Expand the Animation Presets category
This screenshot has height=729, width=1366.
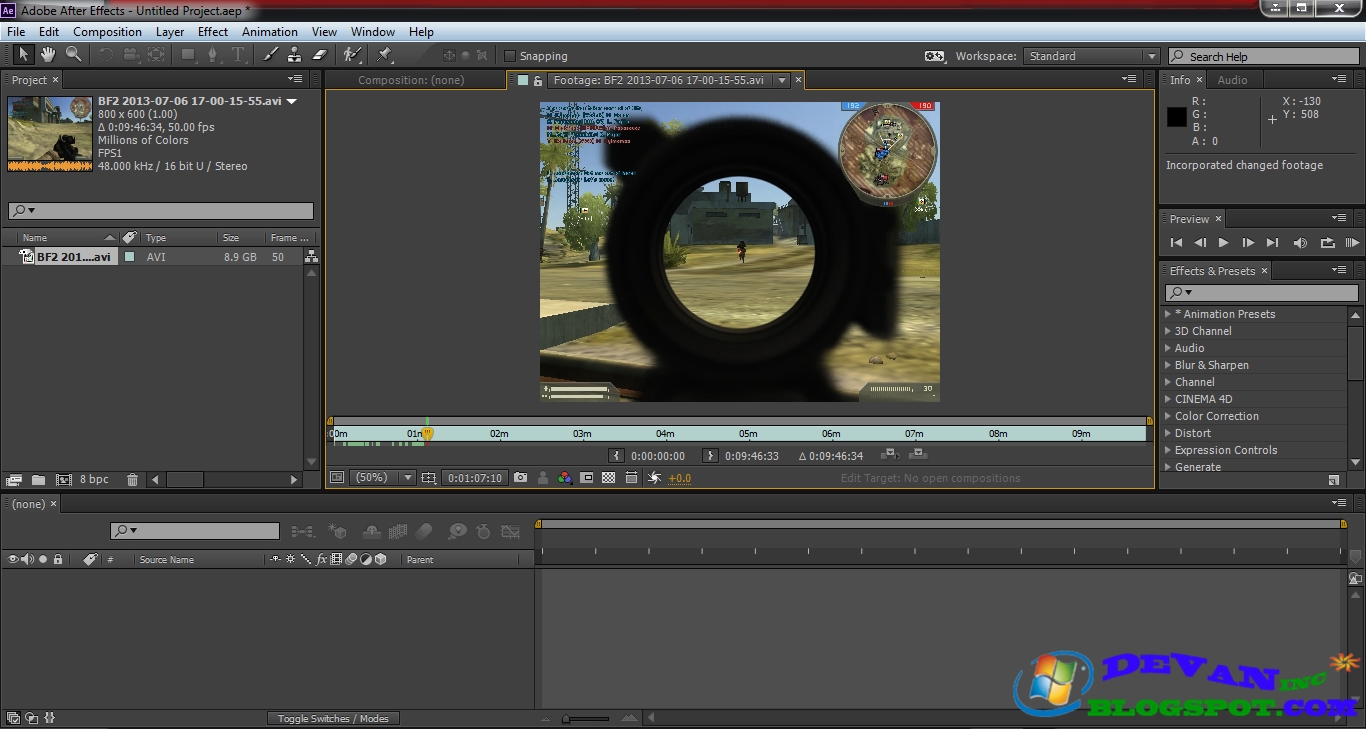pyautogui.click(x=1168, y=314)
